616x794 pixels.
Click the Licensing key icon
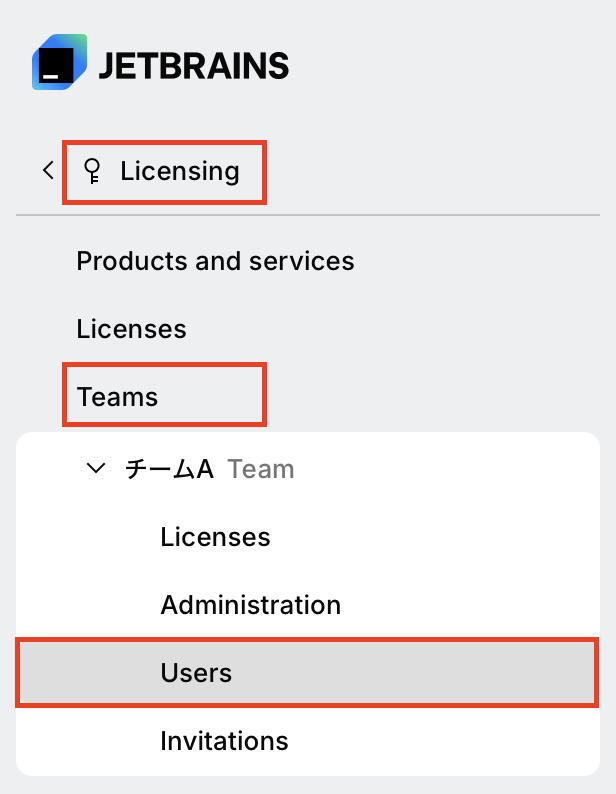coord(92,171)
